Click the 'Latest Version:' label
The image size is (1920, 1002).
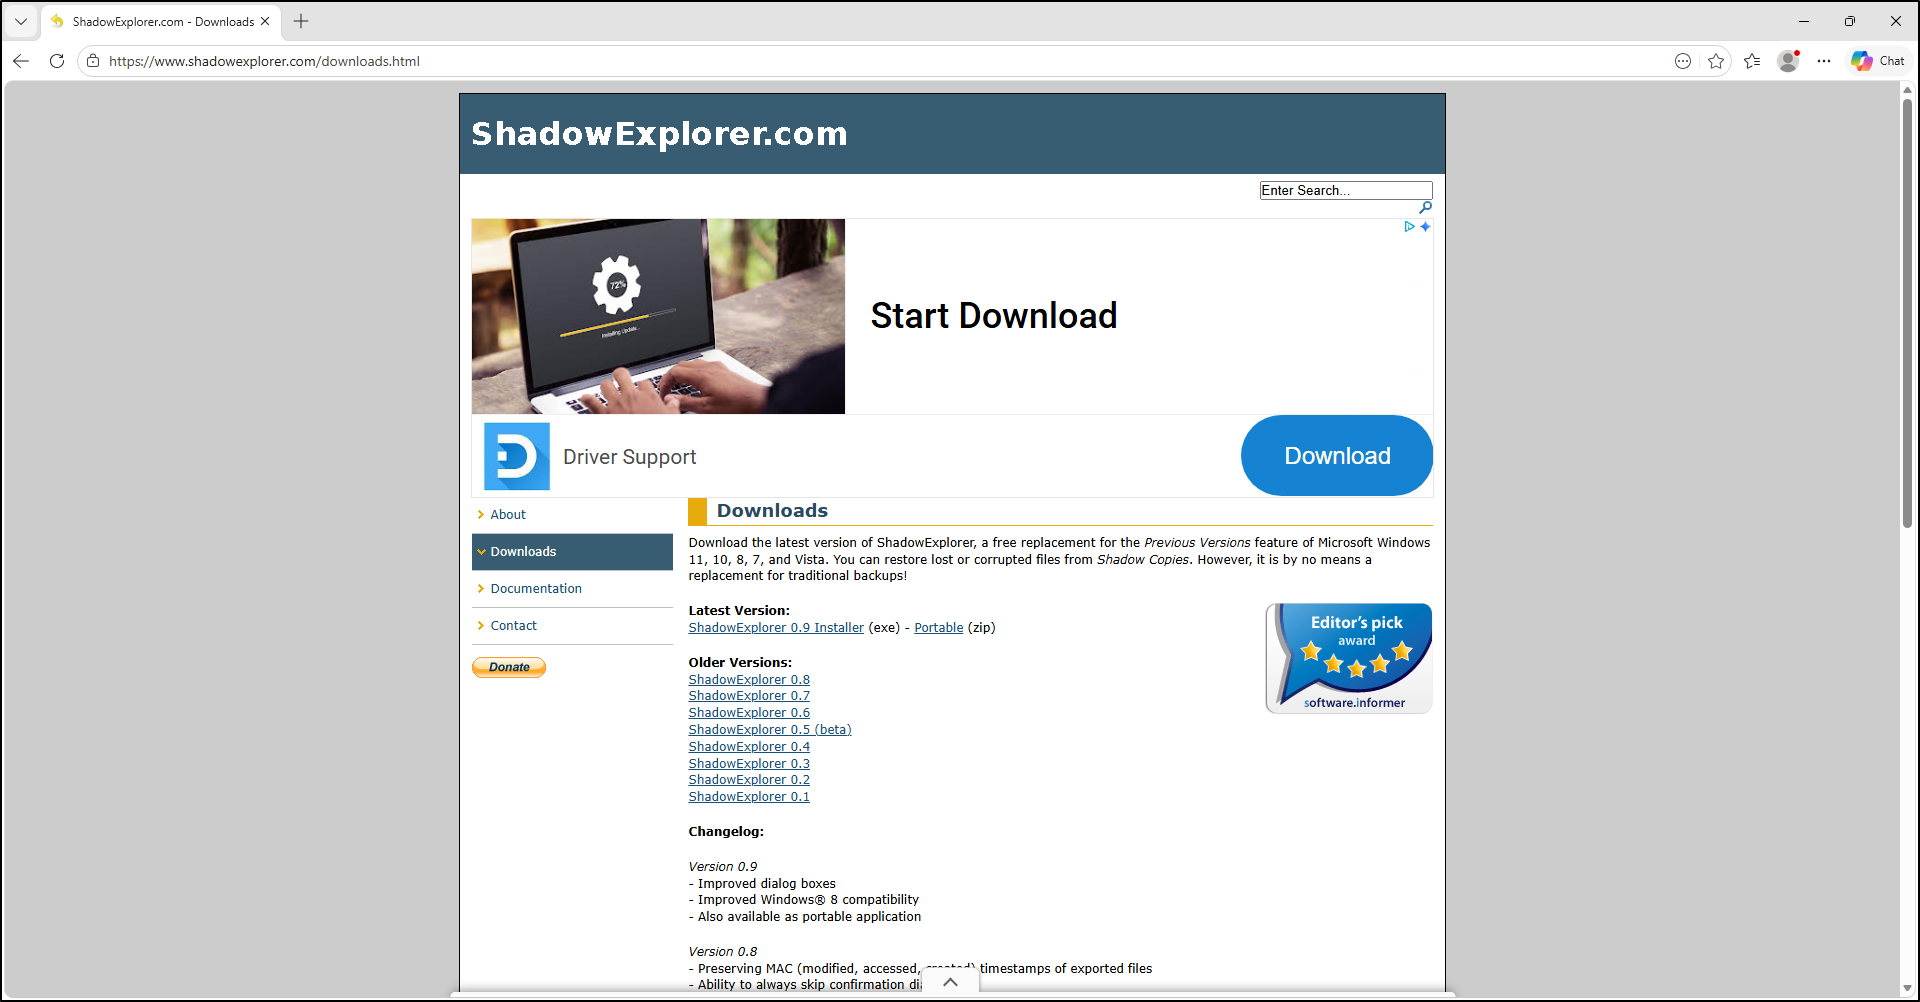pos(739,611)
